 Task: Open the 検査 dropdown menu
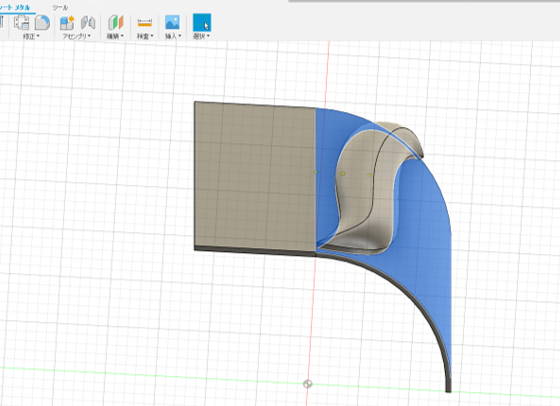pos(145,36)
